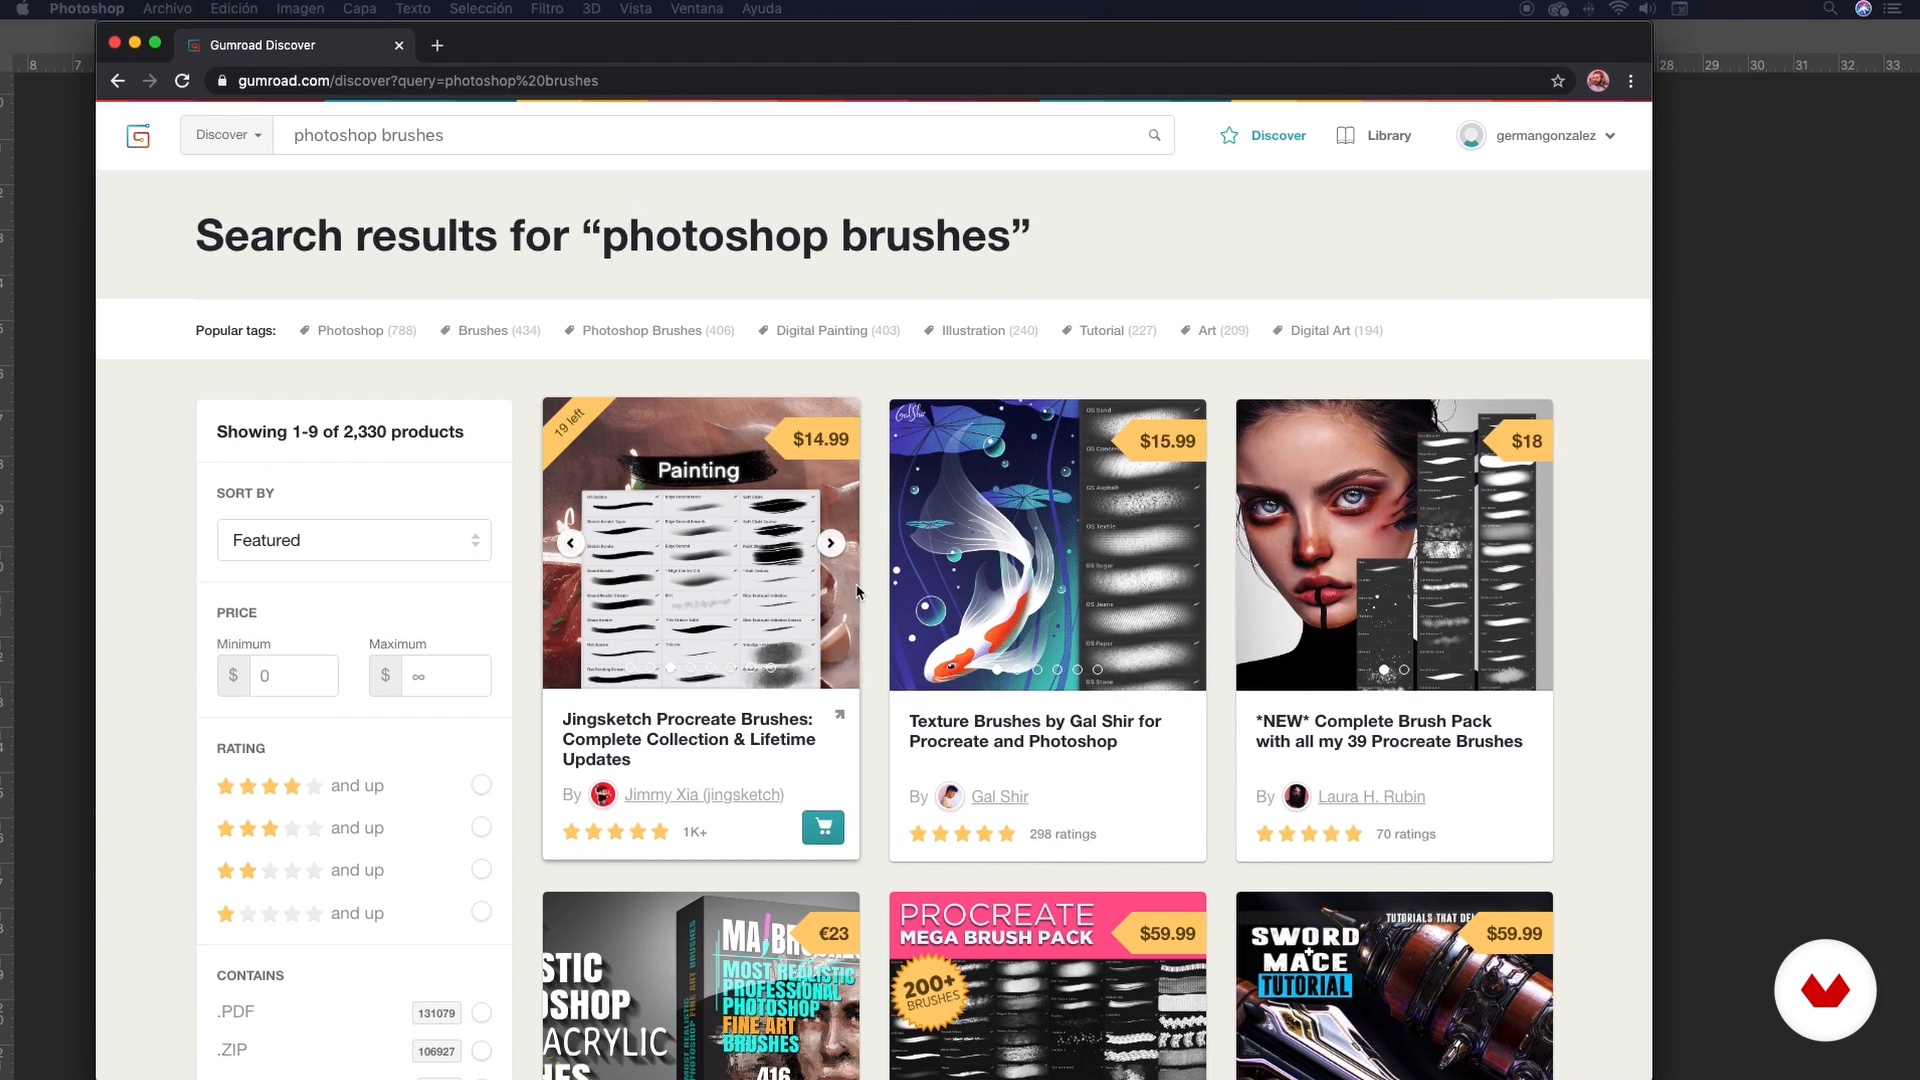Image resolution: width=1920 pixels, height=1080 pixels.
Task: Open a new browser tab with plus
Action: pos(437,45)
